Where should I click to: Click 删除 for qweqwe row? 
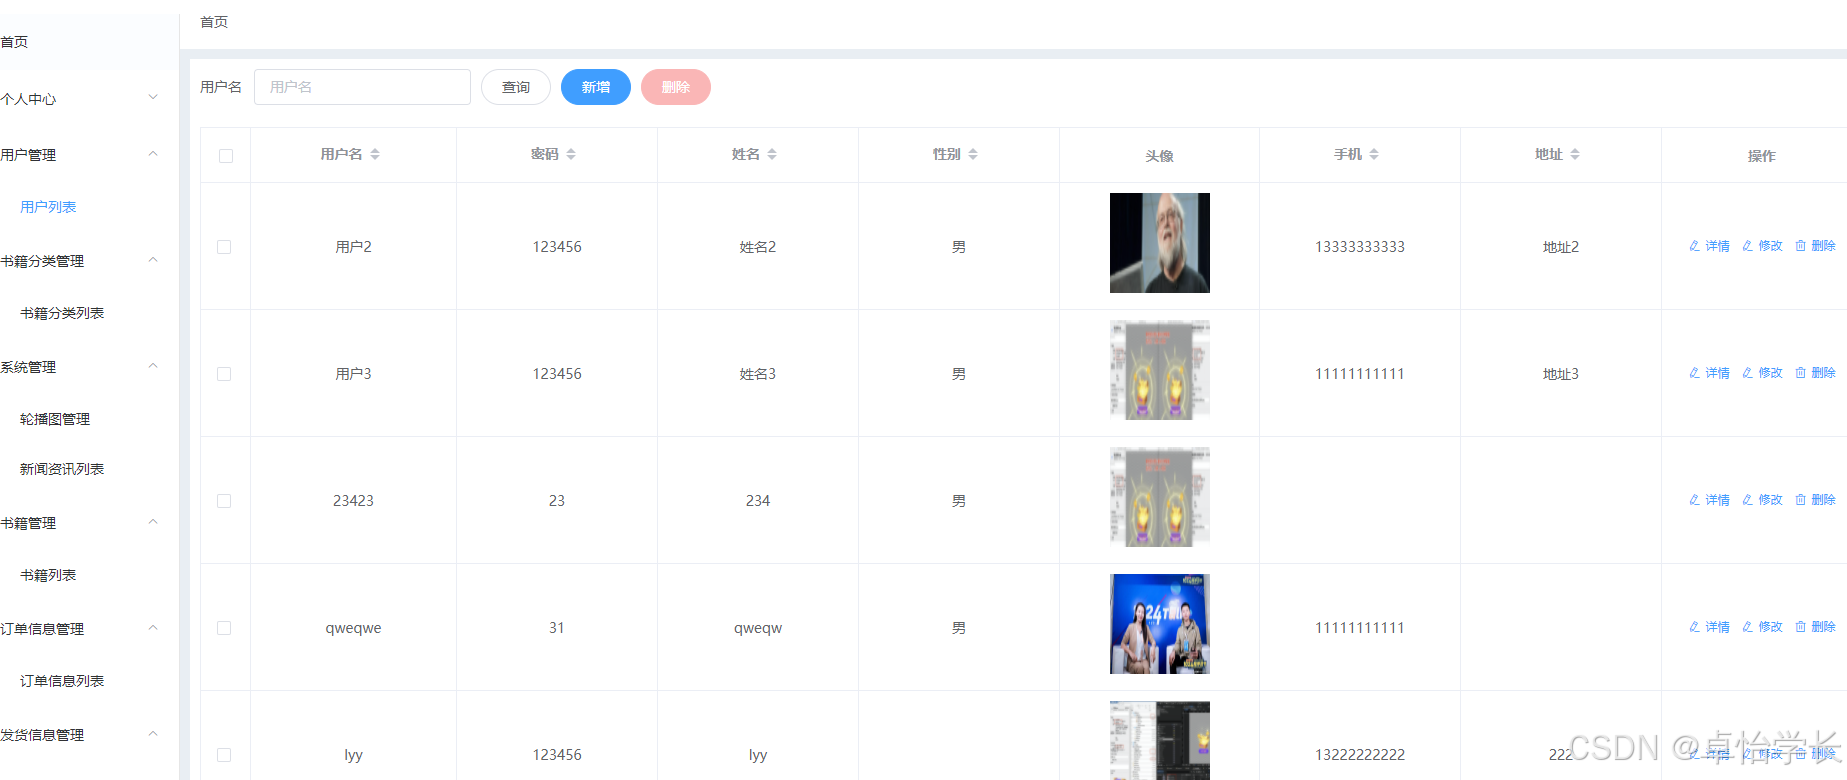[1815, 627]
